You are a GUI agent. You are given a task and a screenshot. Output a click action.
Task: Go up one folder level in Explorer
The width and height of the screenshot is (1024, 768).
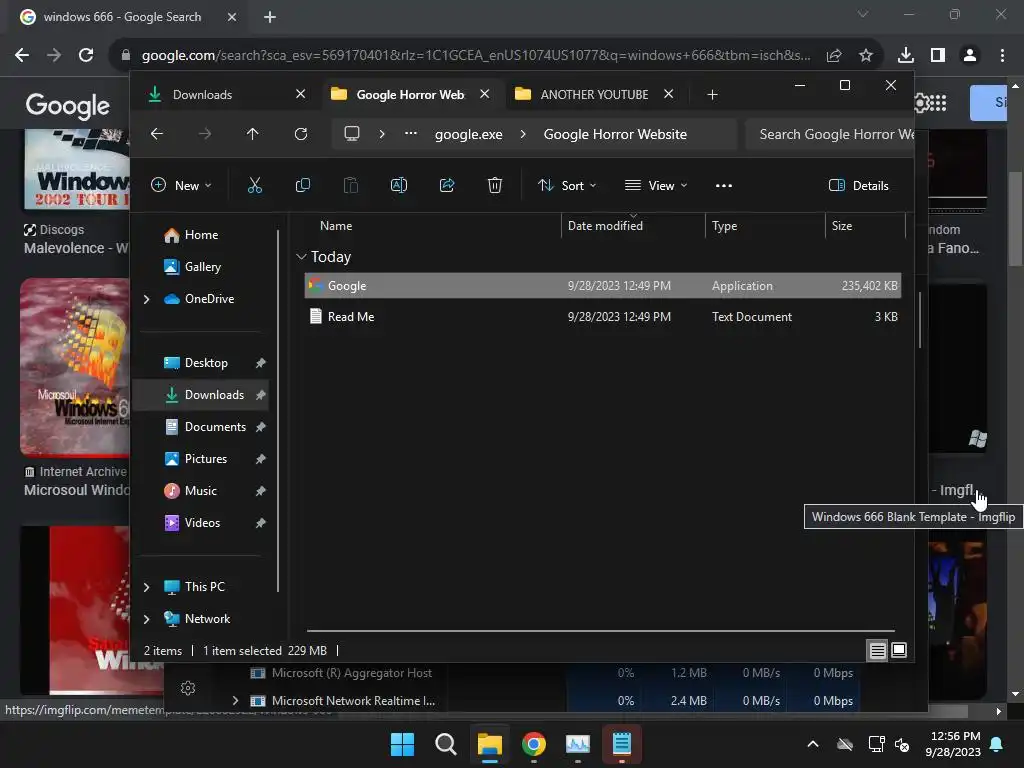253,134
